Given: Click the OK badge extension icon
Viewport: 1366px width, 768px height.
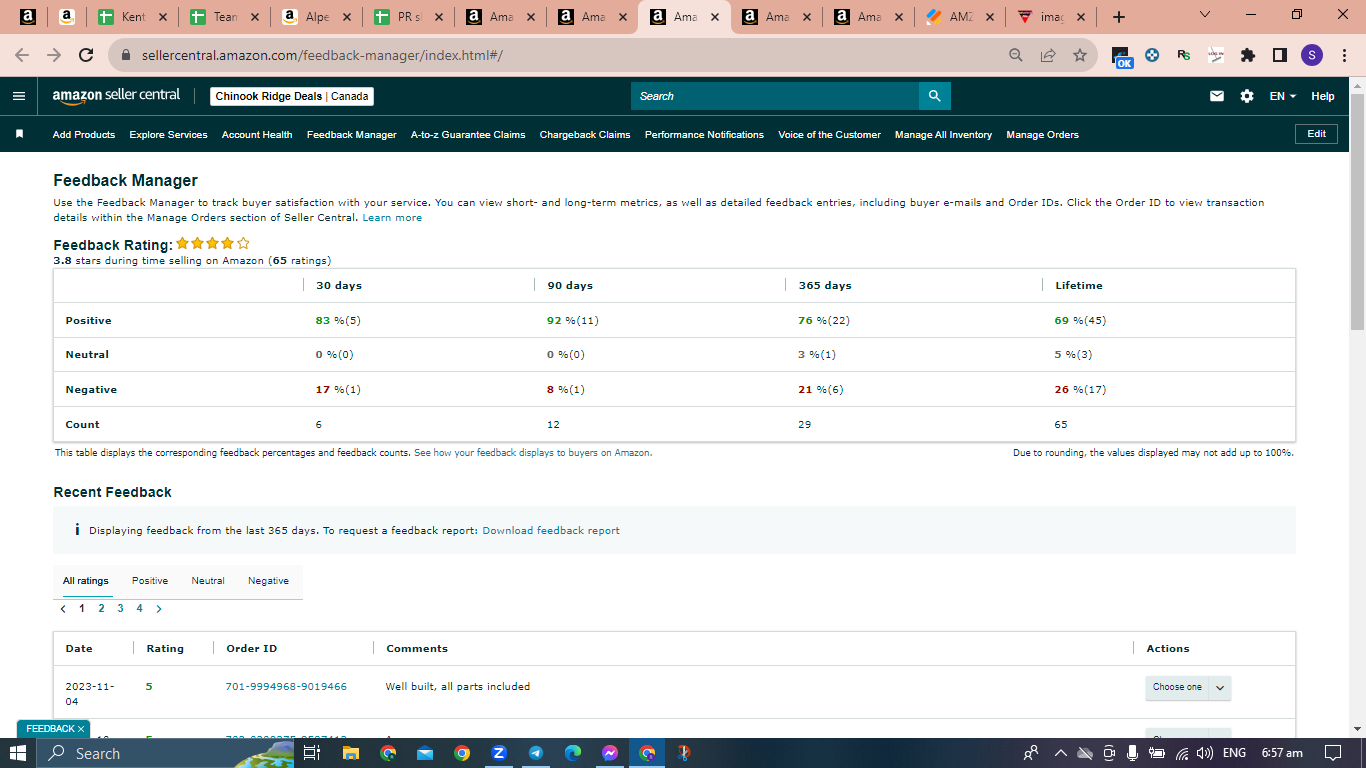Looking at the screenshot, I should (x=1122, y=56).
